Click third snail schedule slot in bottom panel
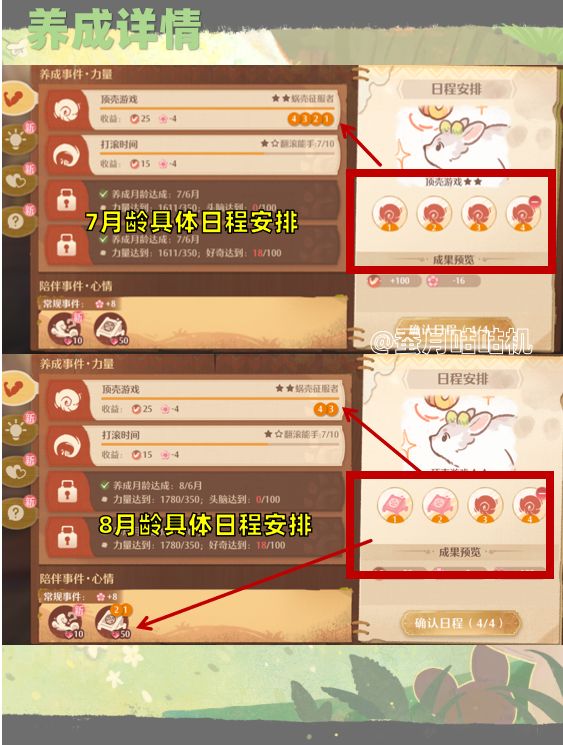 tap(484, 505)
